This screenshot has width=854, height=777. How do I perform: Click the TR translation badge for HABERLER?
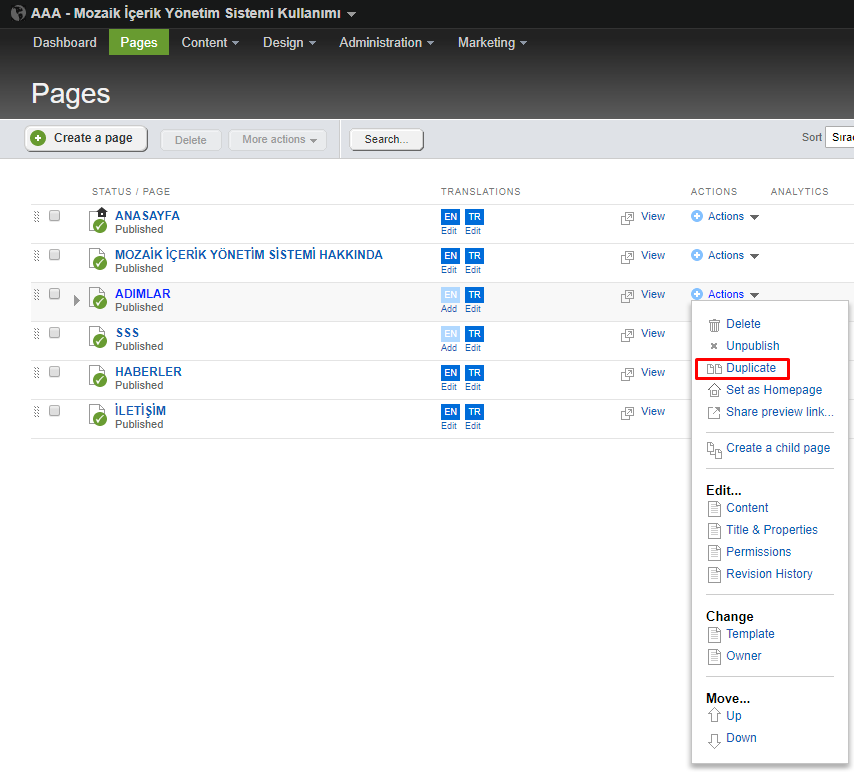coord(474,372)
